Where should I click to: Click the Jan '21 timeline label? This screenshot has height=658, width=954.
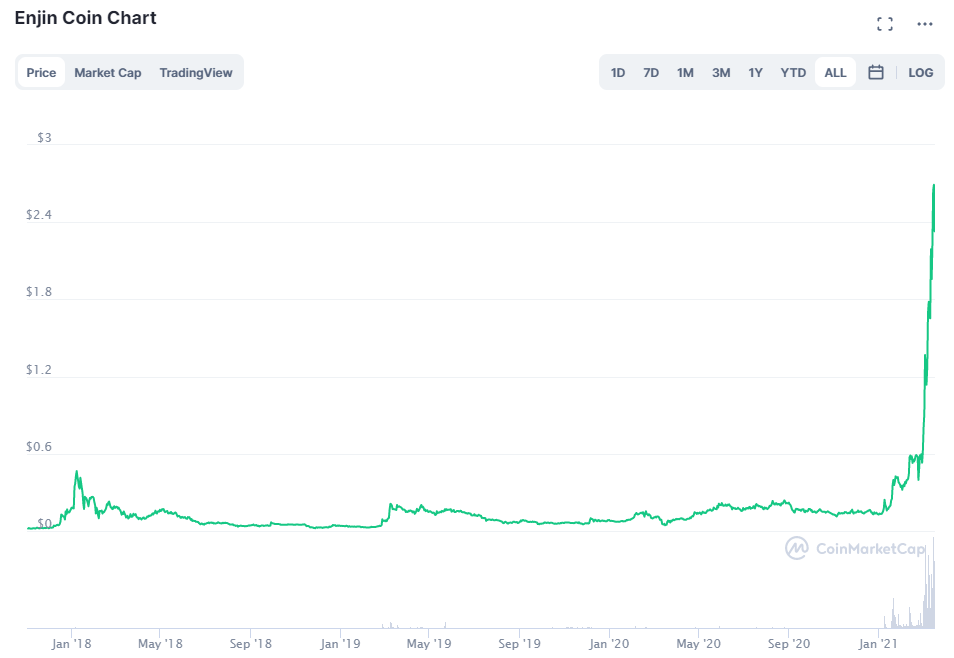pyautogui.click(x=878, y=644)
